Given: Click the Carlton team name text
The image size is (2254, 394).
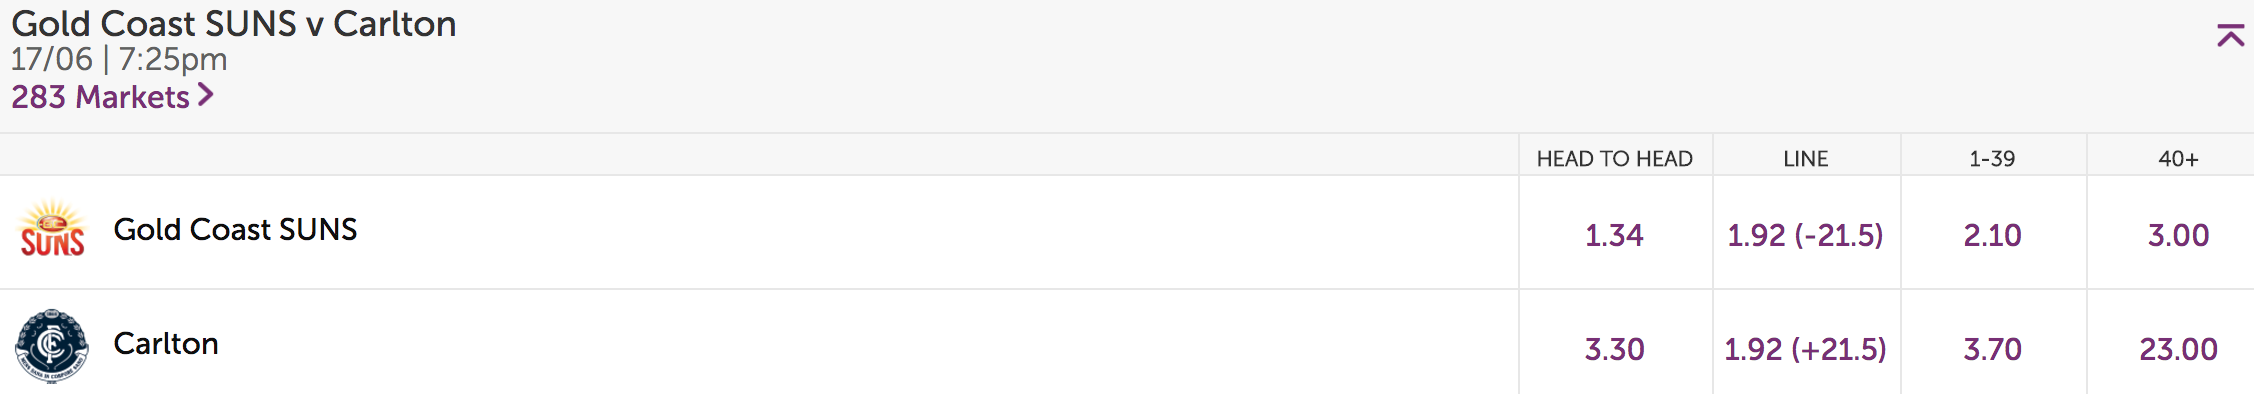Looking at the screenshot, I should pos(166,343).
